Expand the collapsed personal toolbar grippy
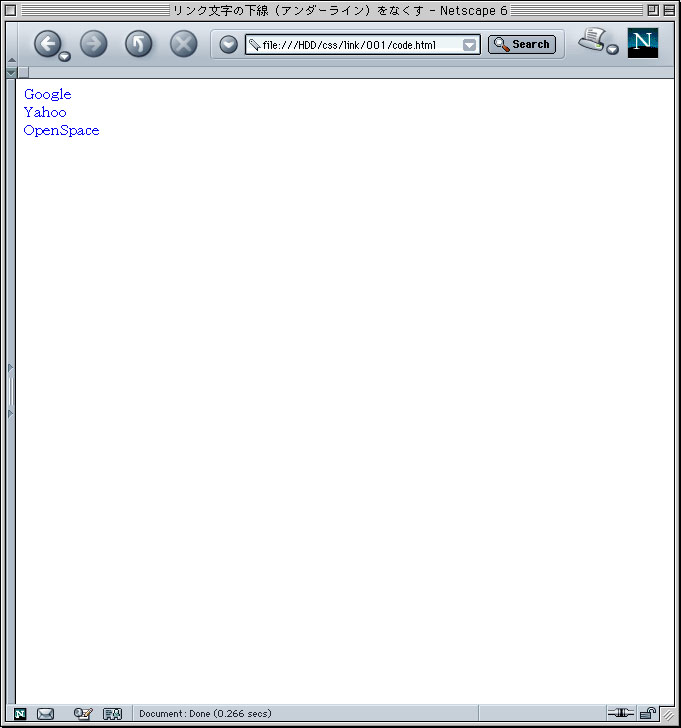The image size is (681, 728). pos(12,72)
